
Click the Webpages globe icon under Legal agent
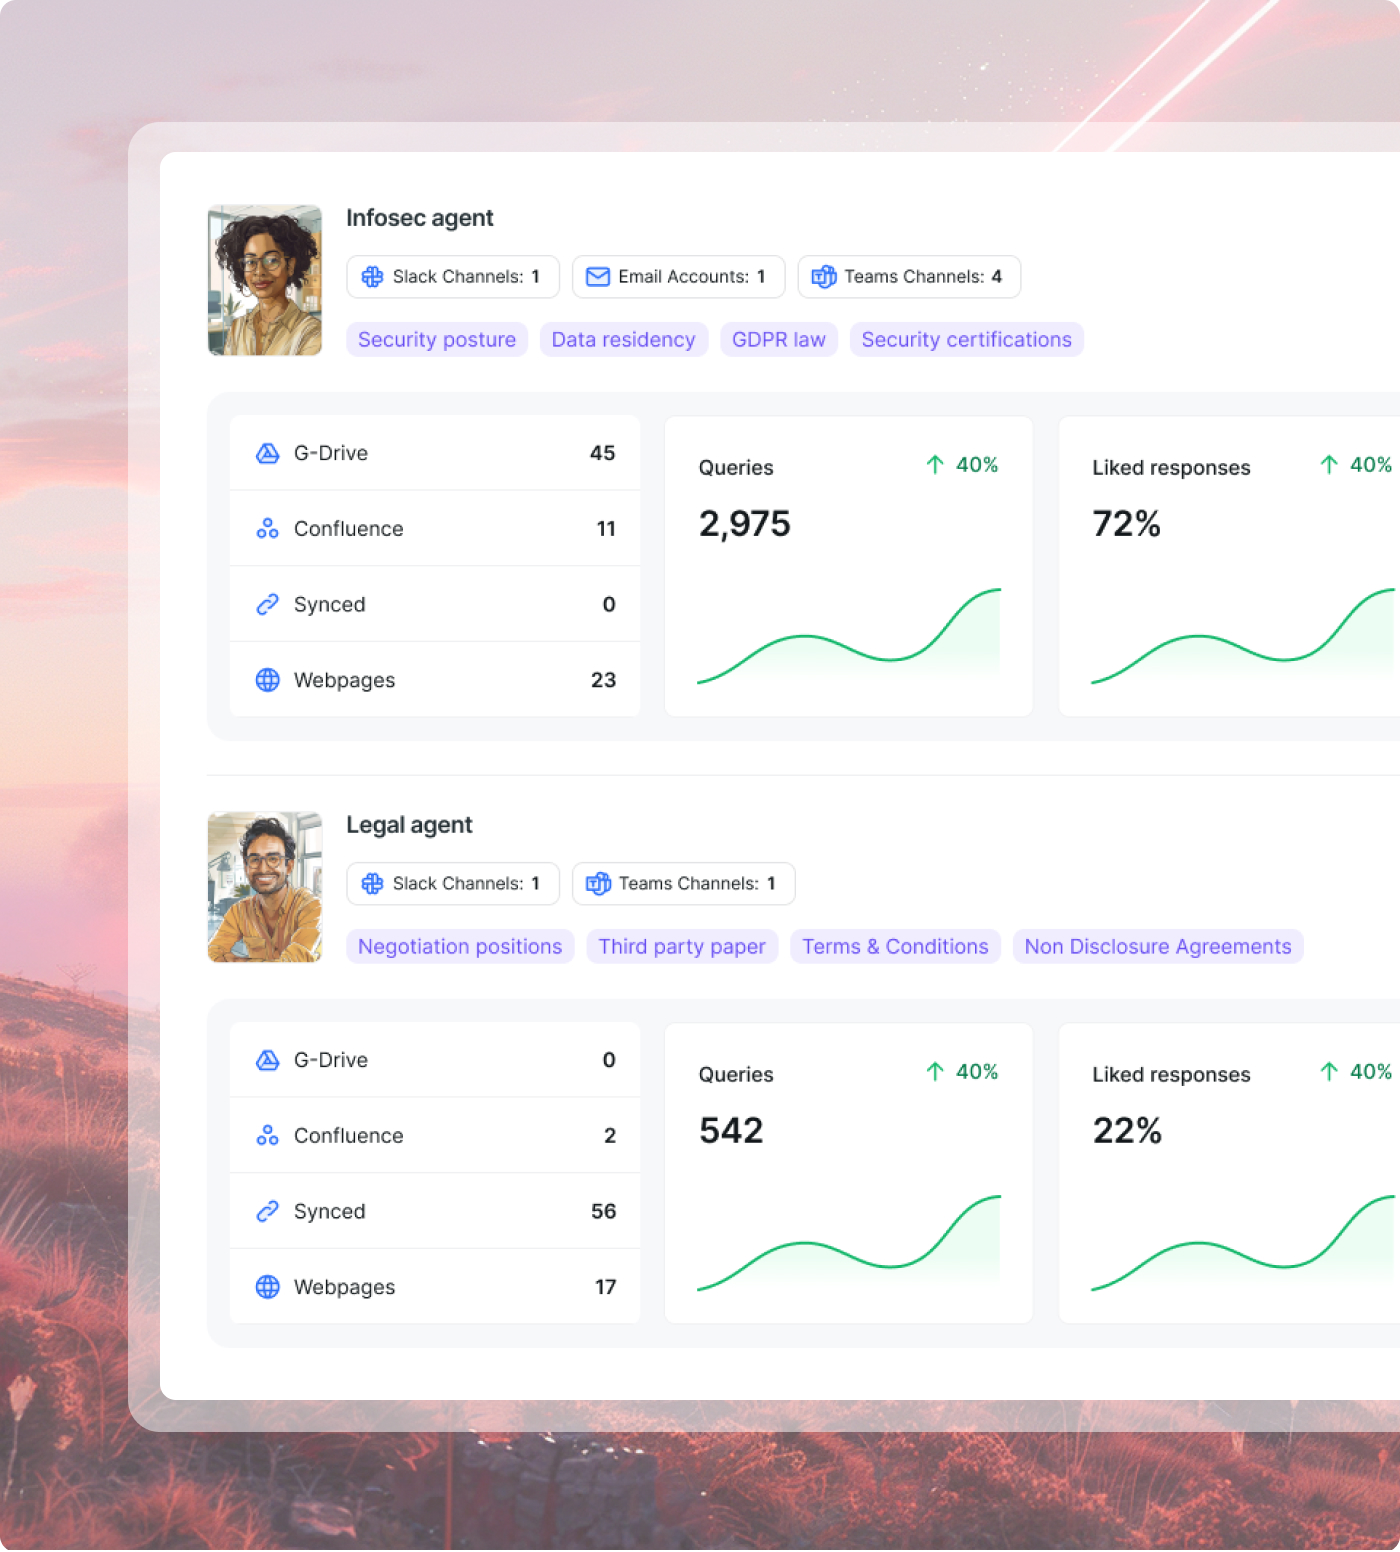[267, 1287]
